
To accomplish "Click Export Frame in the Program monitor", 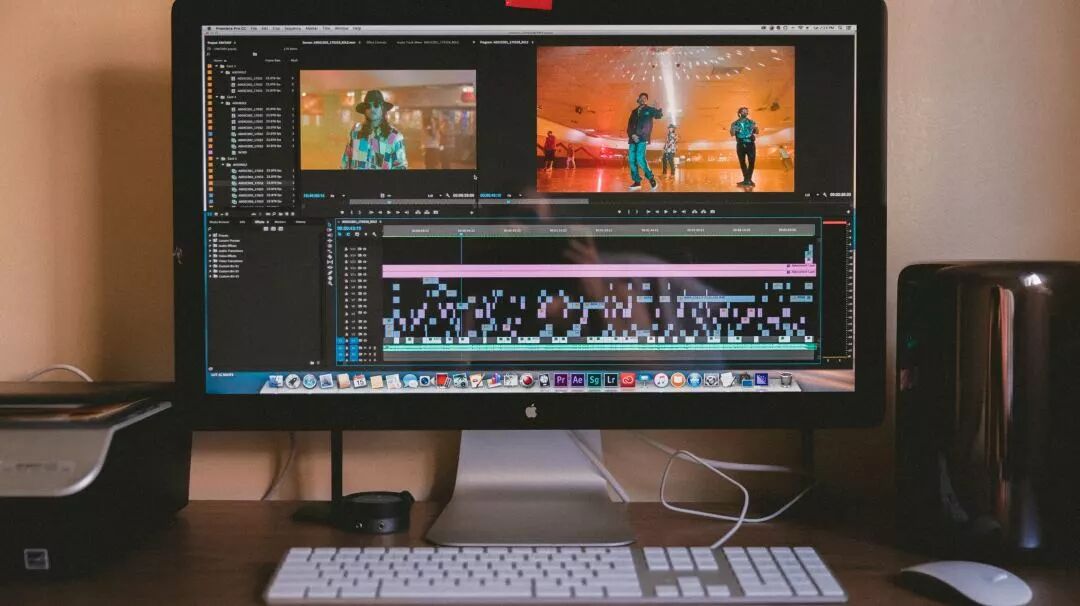I will point(712,211).
